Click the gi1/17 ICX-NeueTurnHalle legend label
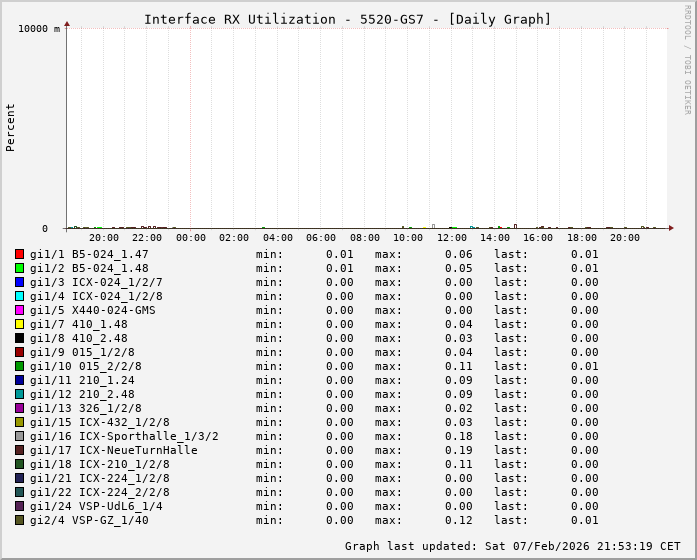This screenshot has width=697, height=560. tap(114, 450)
